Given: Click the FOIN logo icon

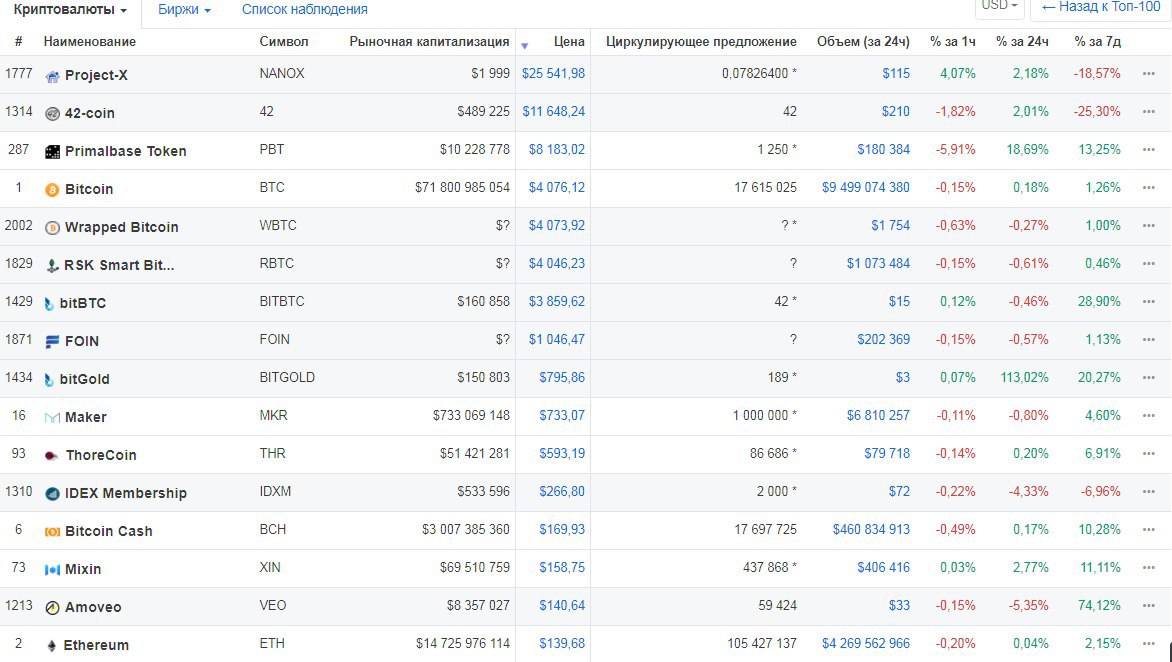Looking at the screenshot, I should click(52, 341).
